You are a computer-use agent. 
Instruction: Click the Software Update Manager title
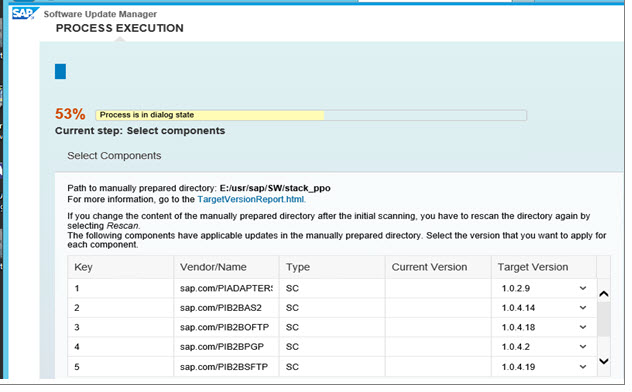click(100, 14)
